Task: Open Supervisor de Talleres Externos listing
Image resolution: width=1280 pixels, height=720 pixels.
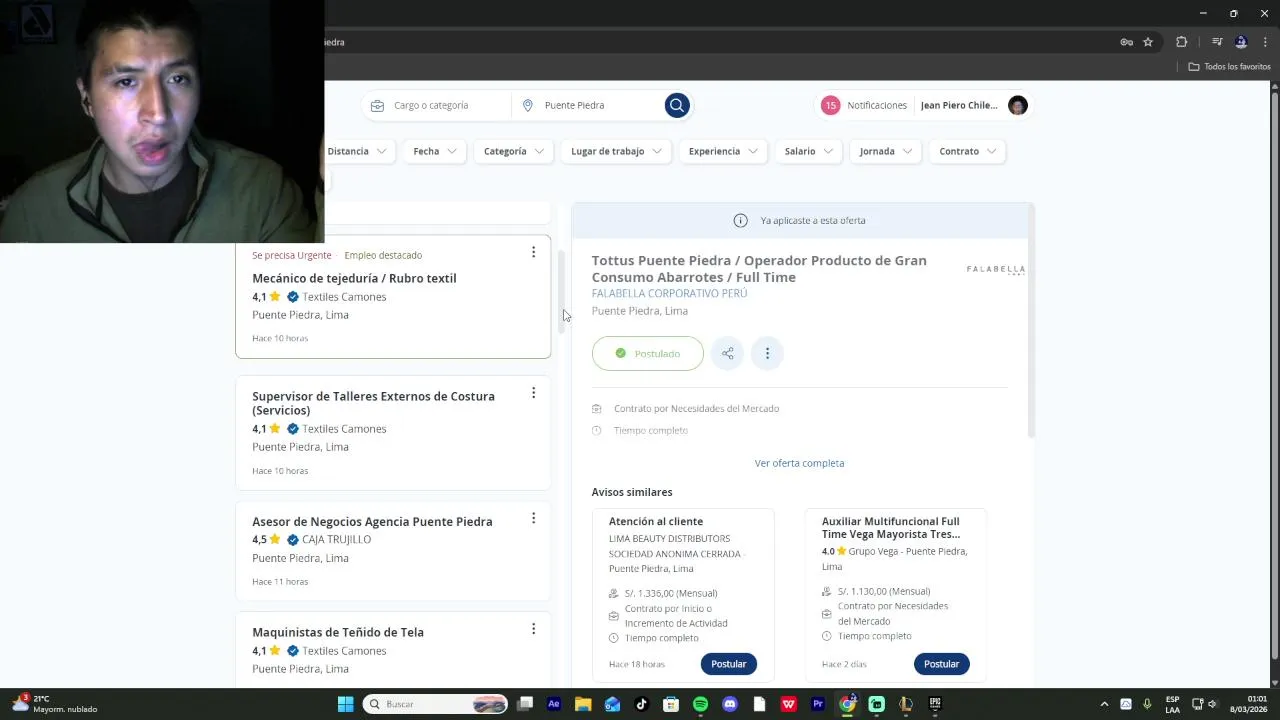Action: 373,403
